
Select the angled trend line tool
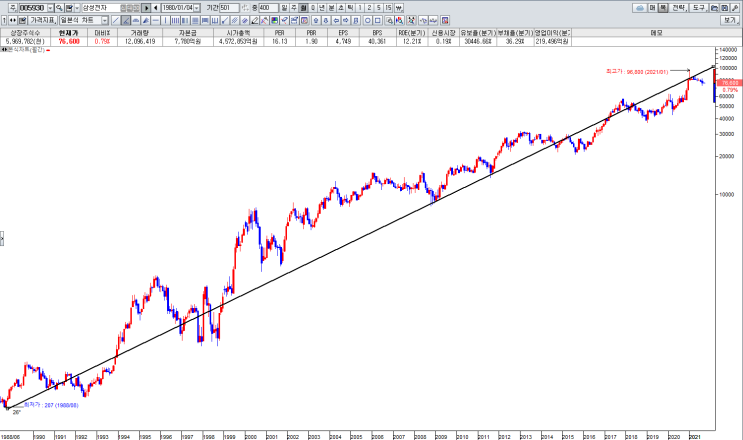coord(126,20)
